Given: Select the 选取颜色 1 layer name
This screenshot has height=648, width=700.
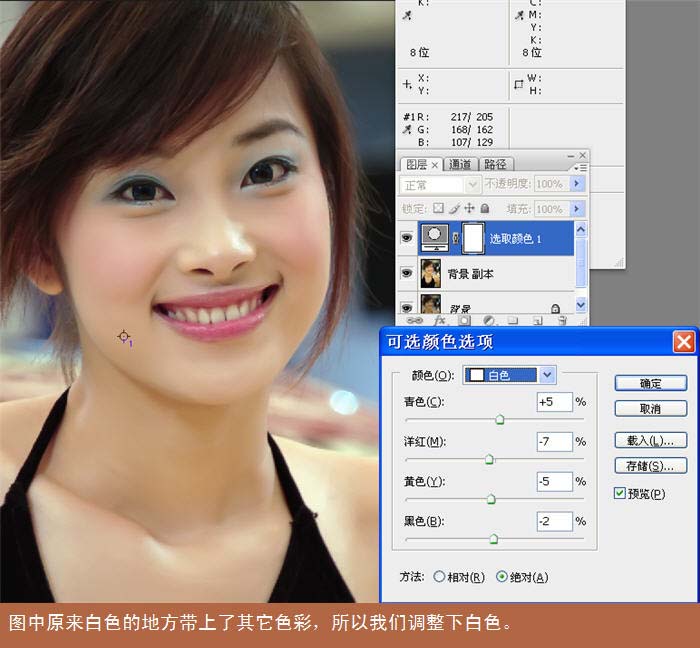Looking at the screenshot, I should (x=515, y=239).
